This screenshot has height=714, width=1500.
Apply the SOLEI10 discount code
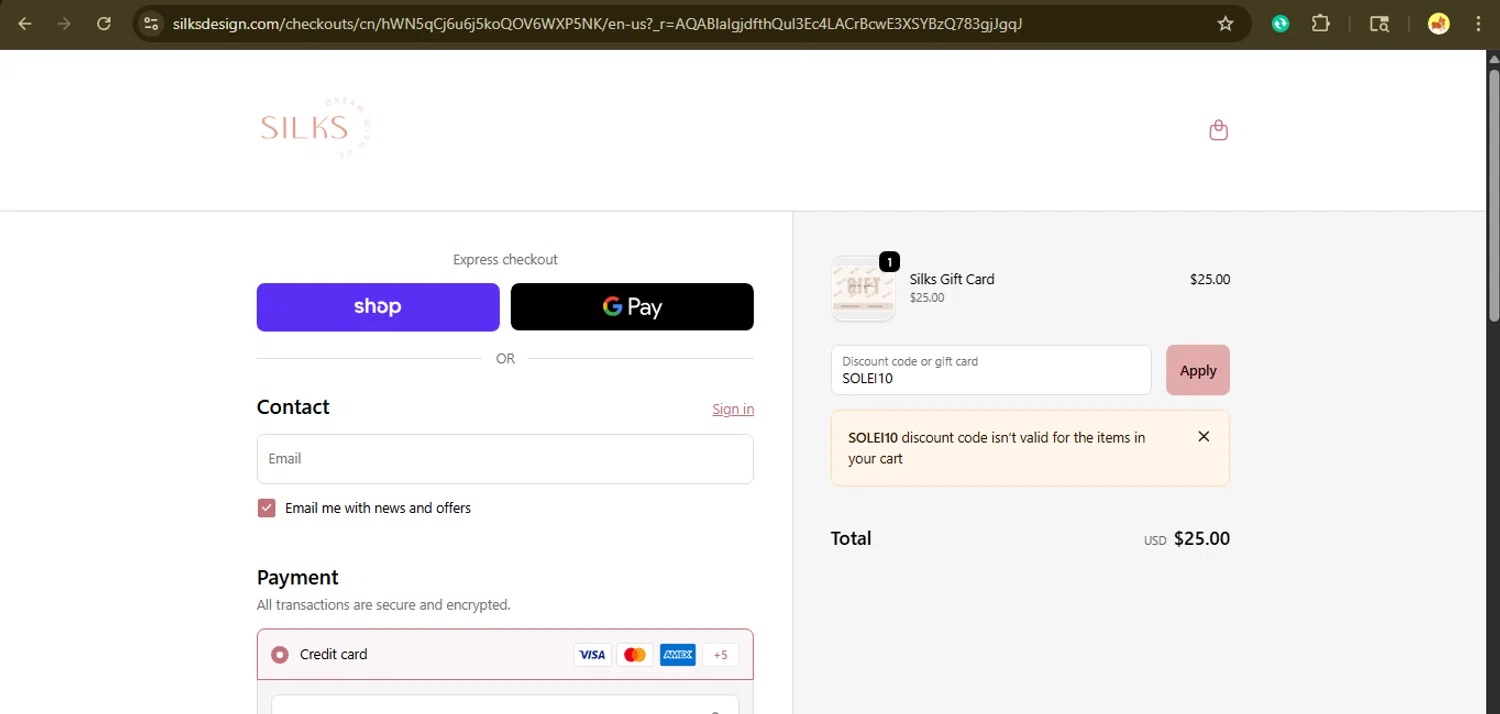pyautogui.click(x=1198, y=370)
